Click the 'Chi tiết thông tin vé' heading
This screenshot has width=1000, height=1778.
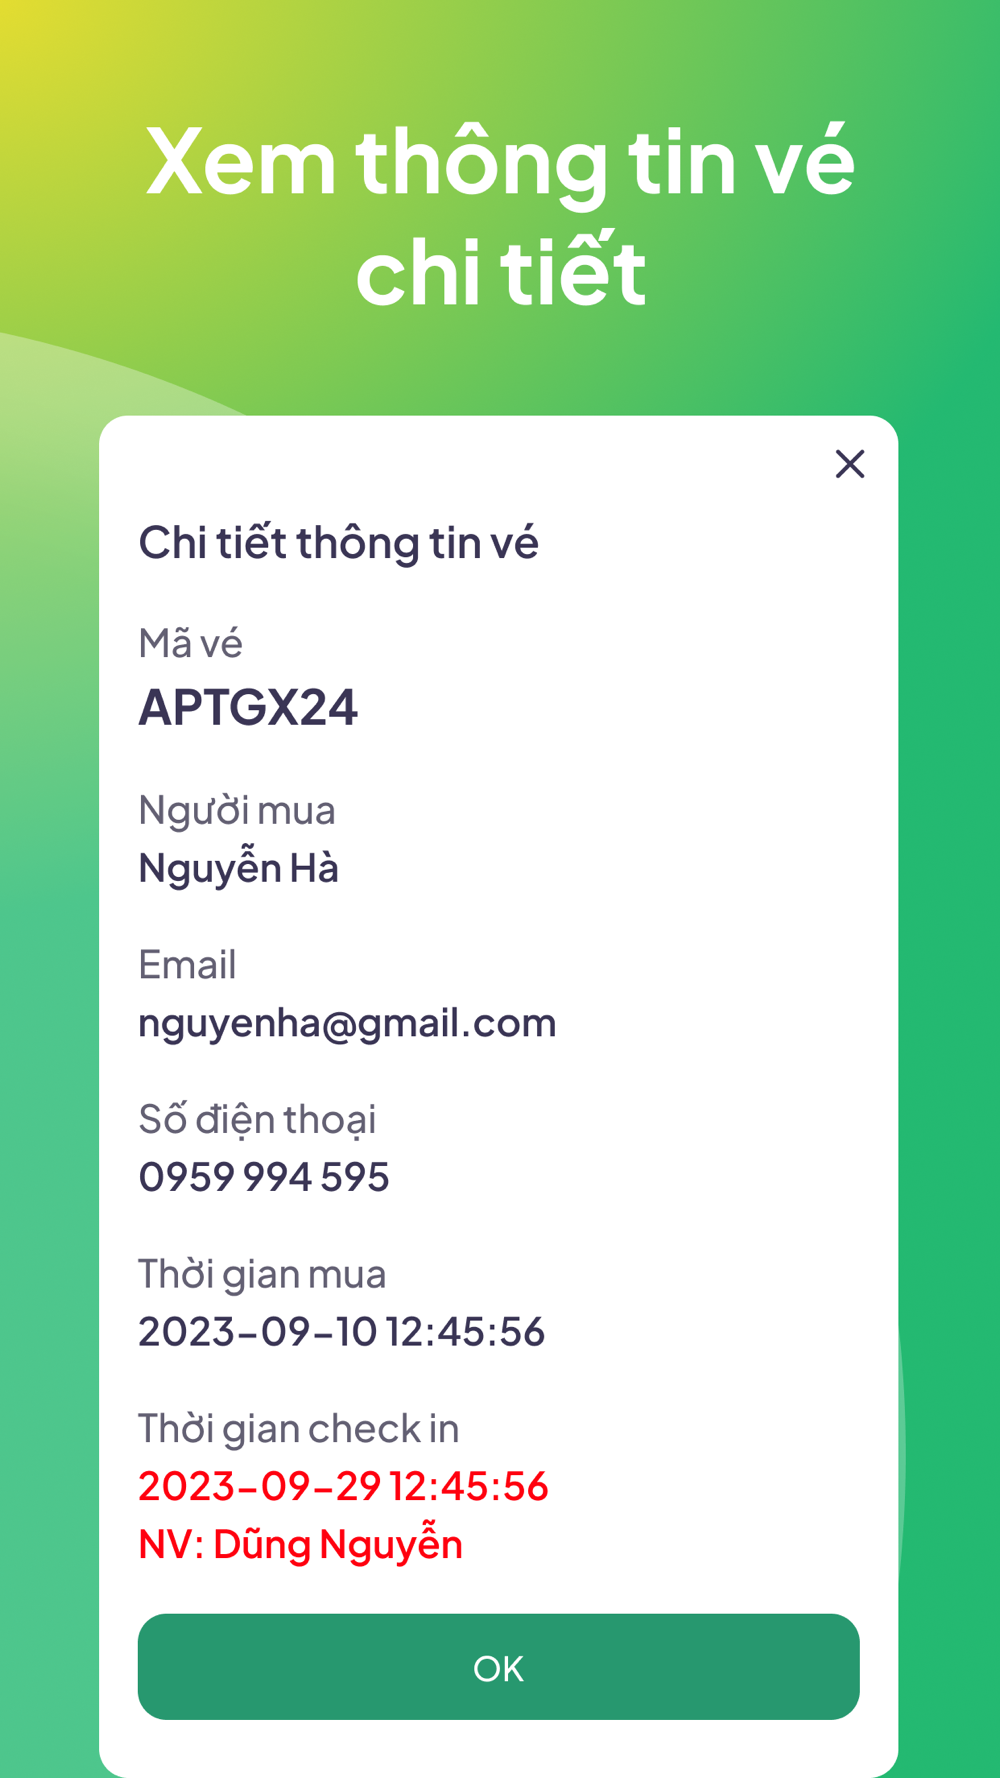click(338, 542)
